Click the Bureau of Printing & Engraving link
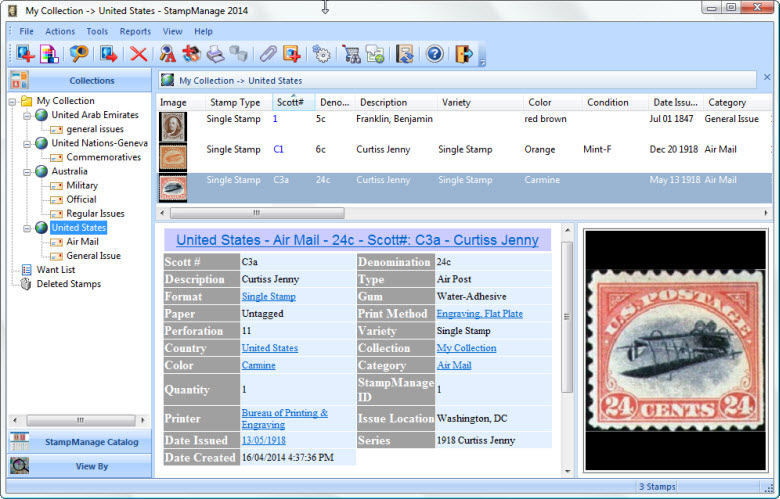 (285, 418)
